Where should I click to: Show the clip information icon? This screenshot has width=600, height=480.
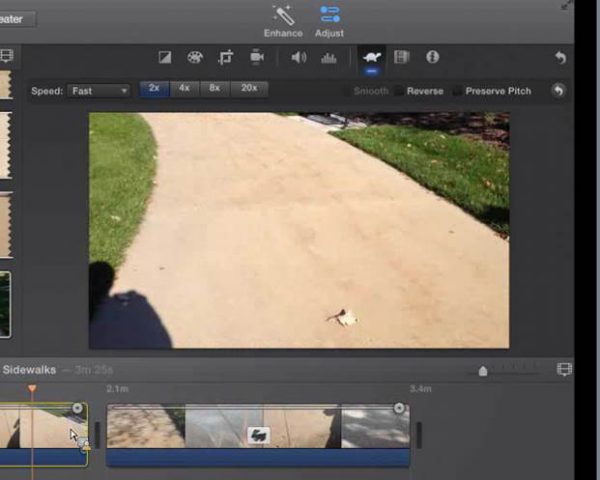tap(432, 58)
